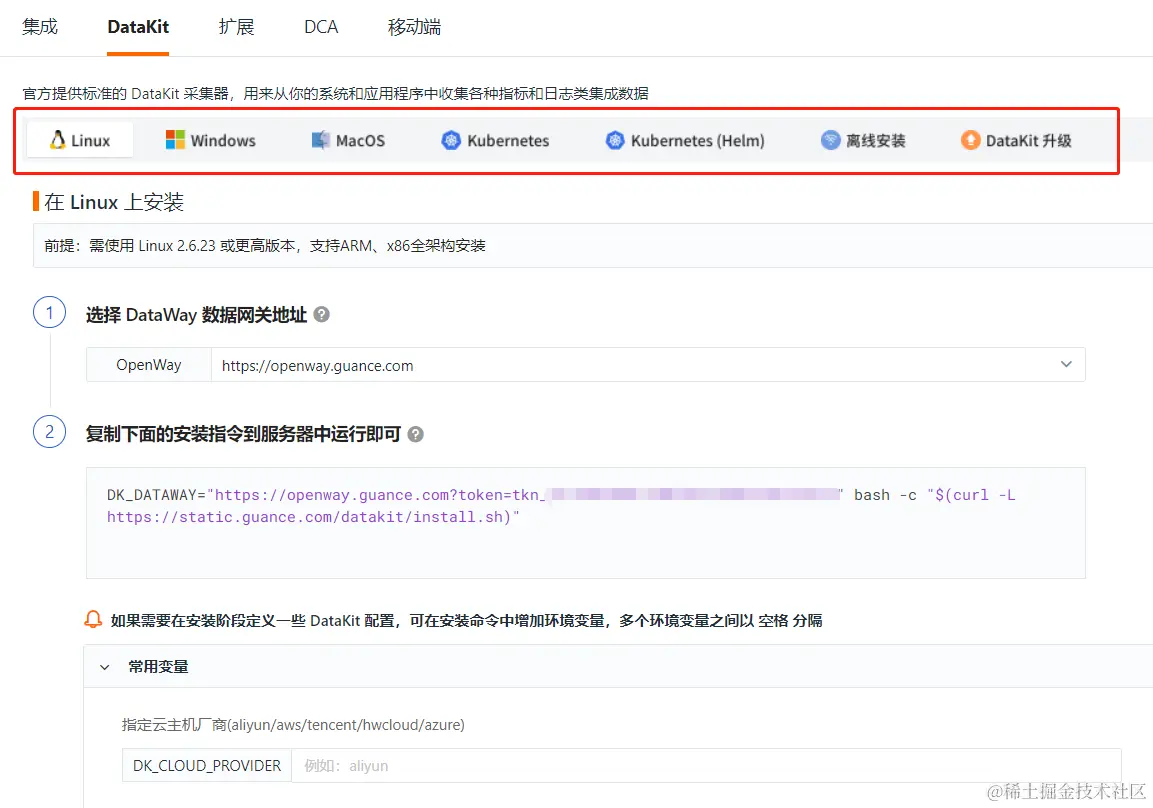Click the OpenWay label box

click(x=149, y=365)
